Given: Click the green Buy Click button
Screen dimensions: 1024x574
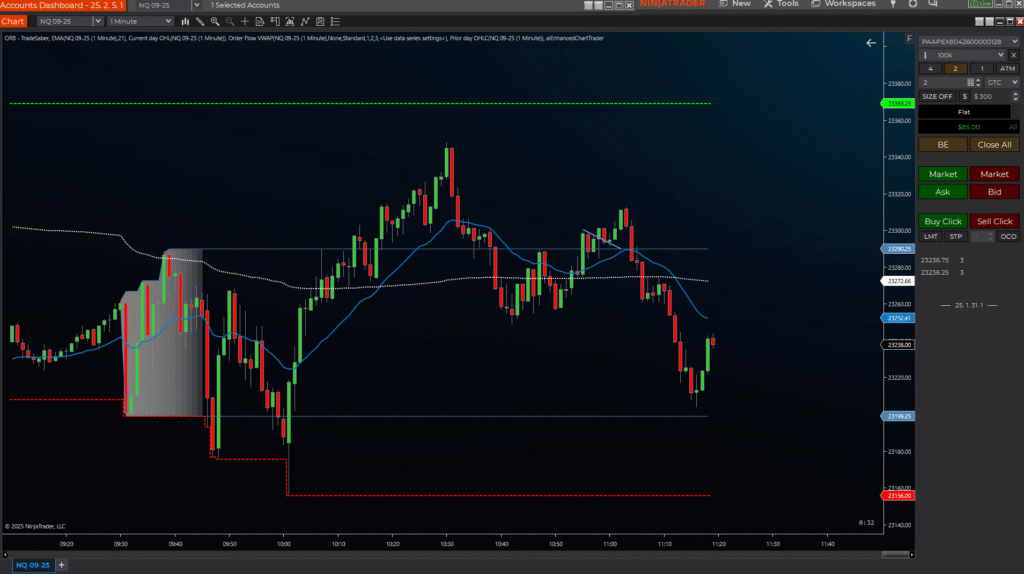Looking at the screenshot, I should click(943, 221).
